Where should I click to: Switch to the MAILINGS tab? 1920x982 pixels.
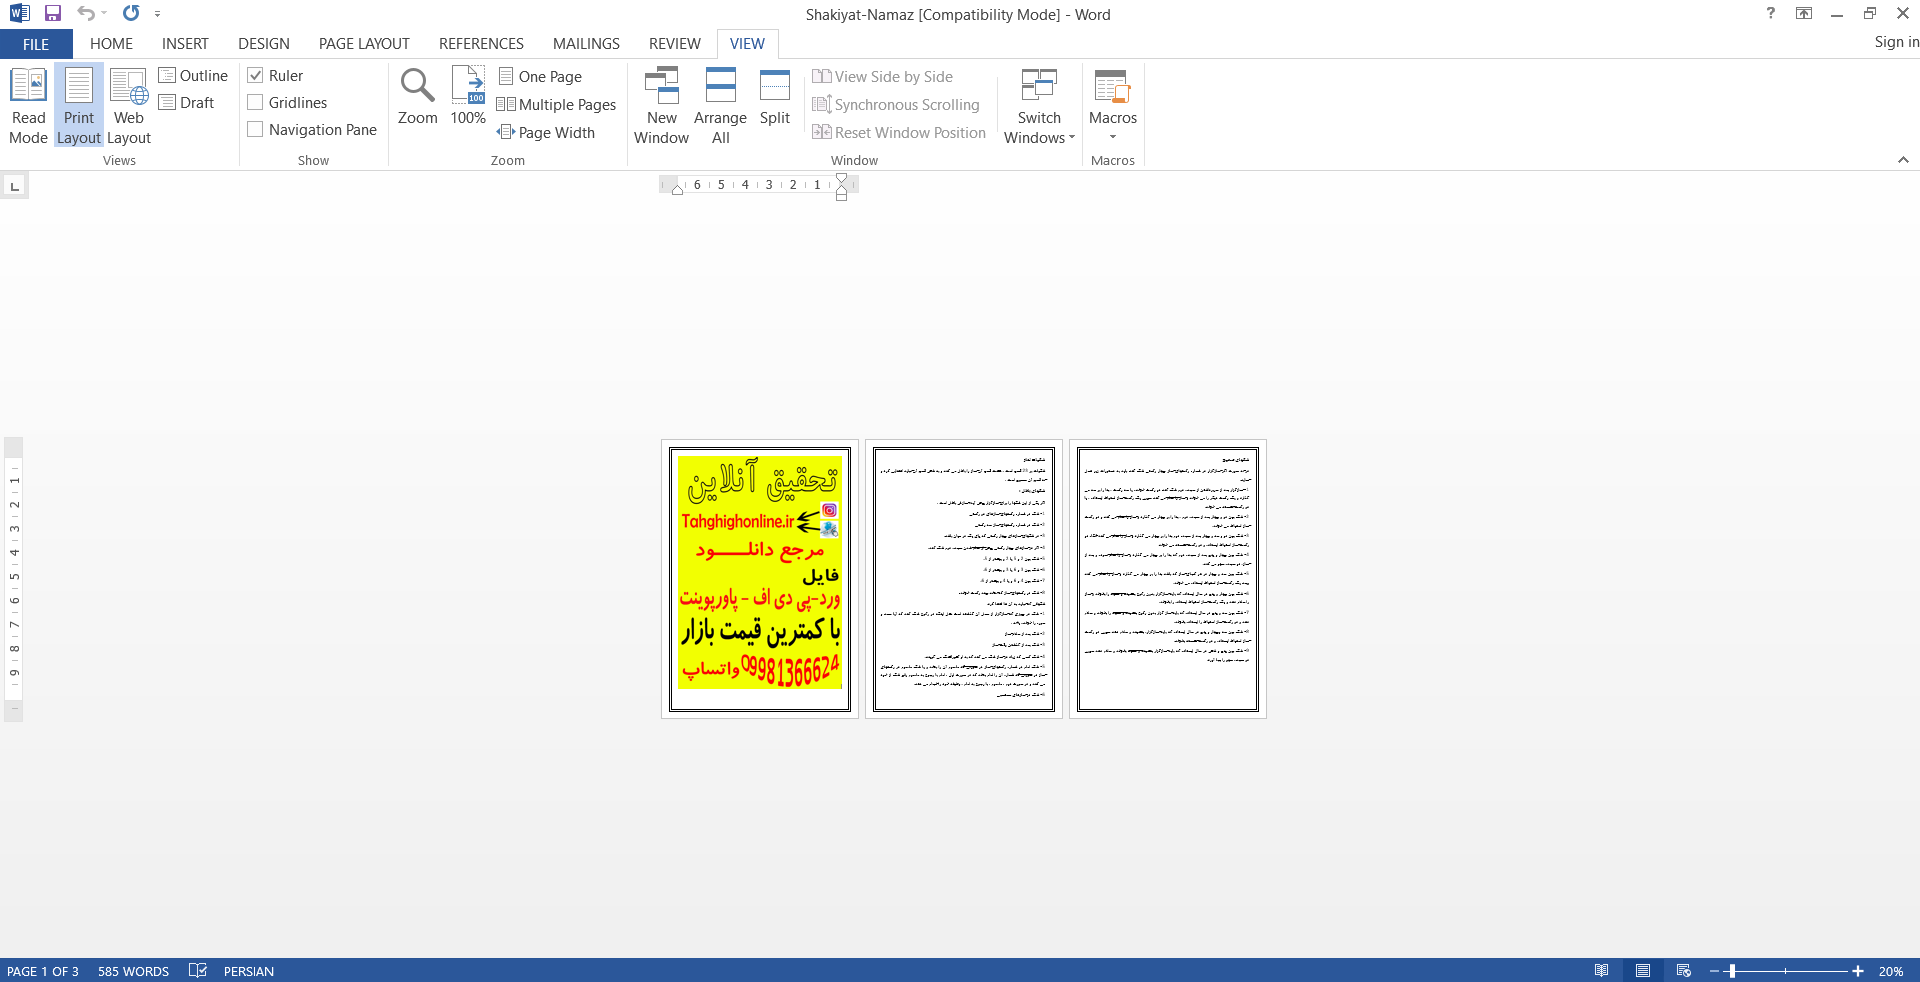pos(586,44)
